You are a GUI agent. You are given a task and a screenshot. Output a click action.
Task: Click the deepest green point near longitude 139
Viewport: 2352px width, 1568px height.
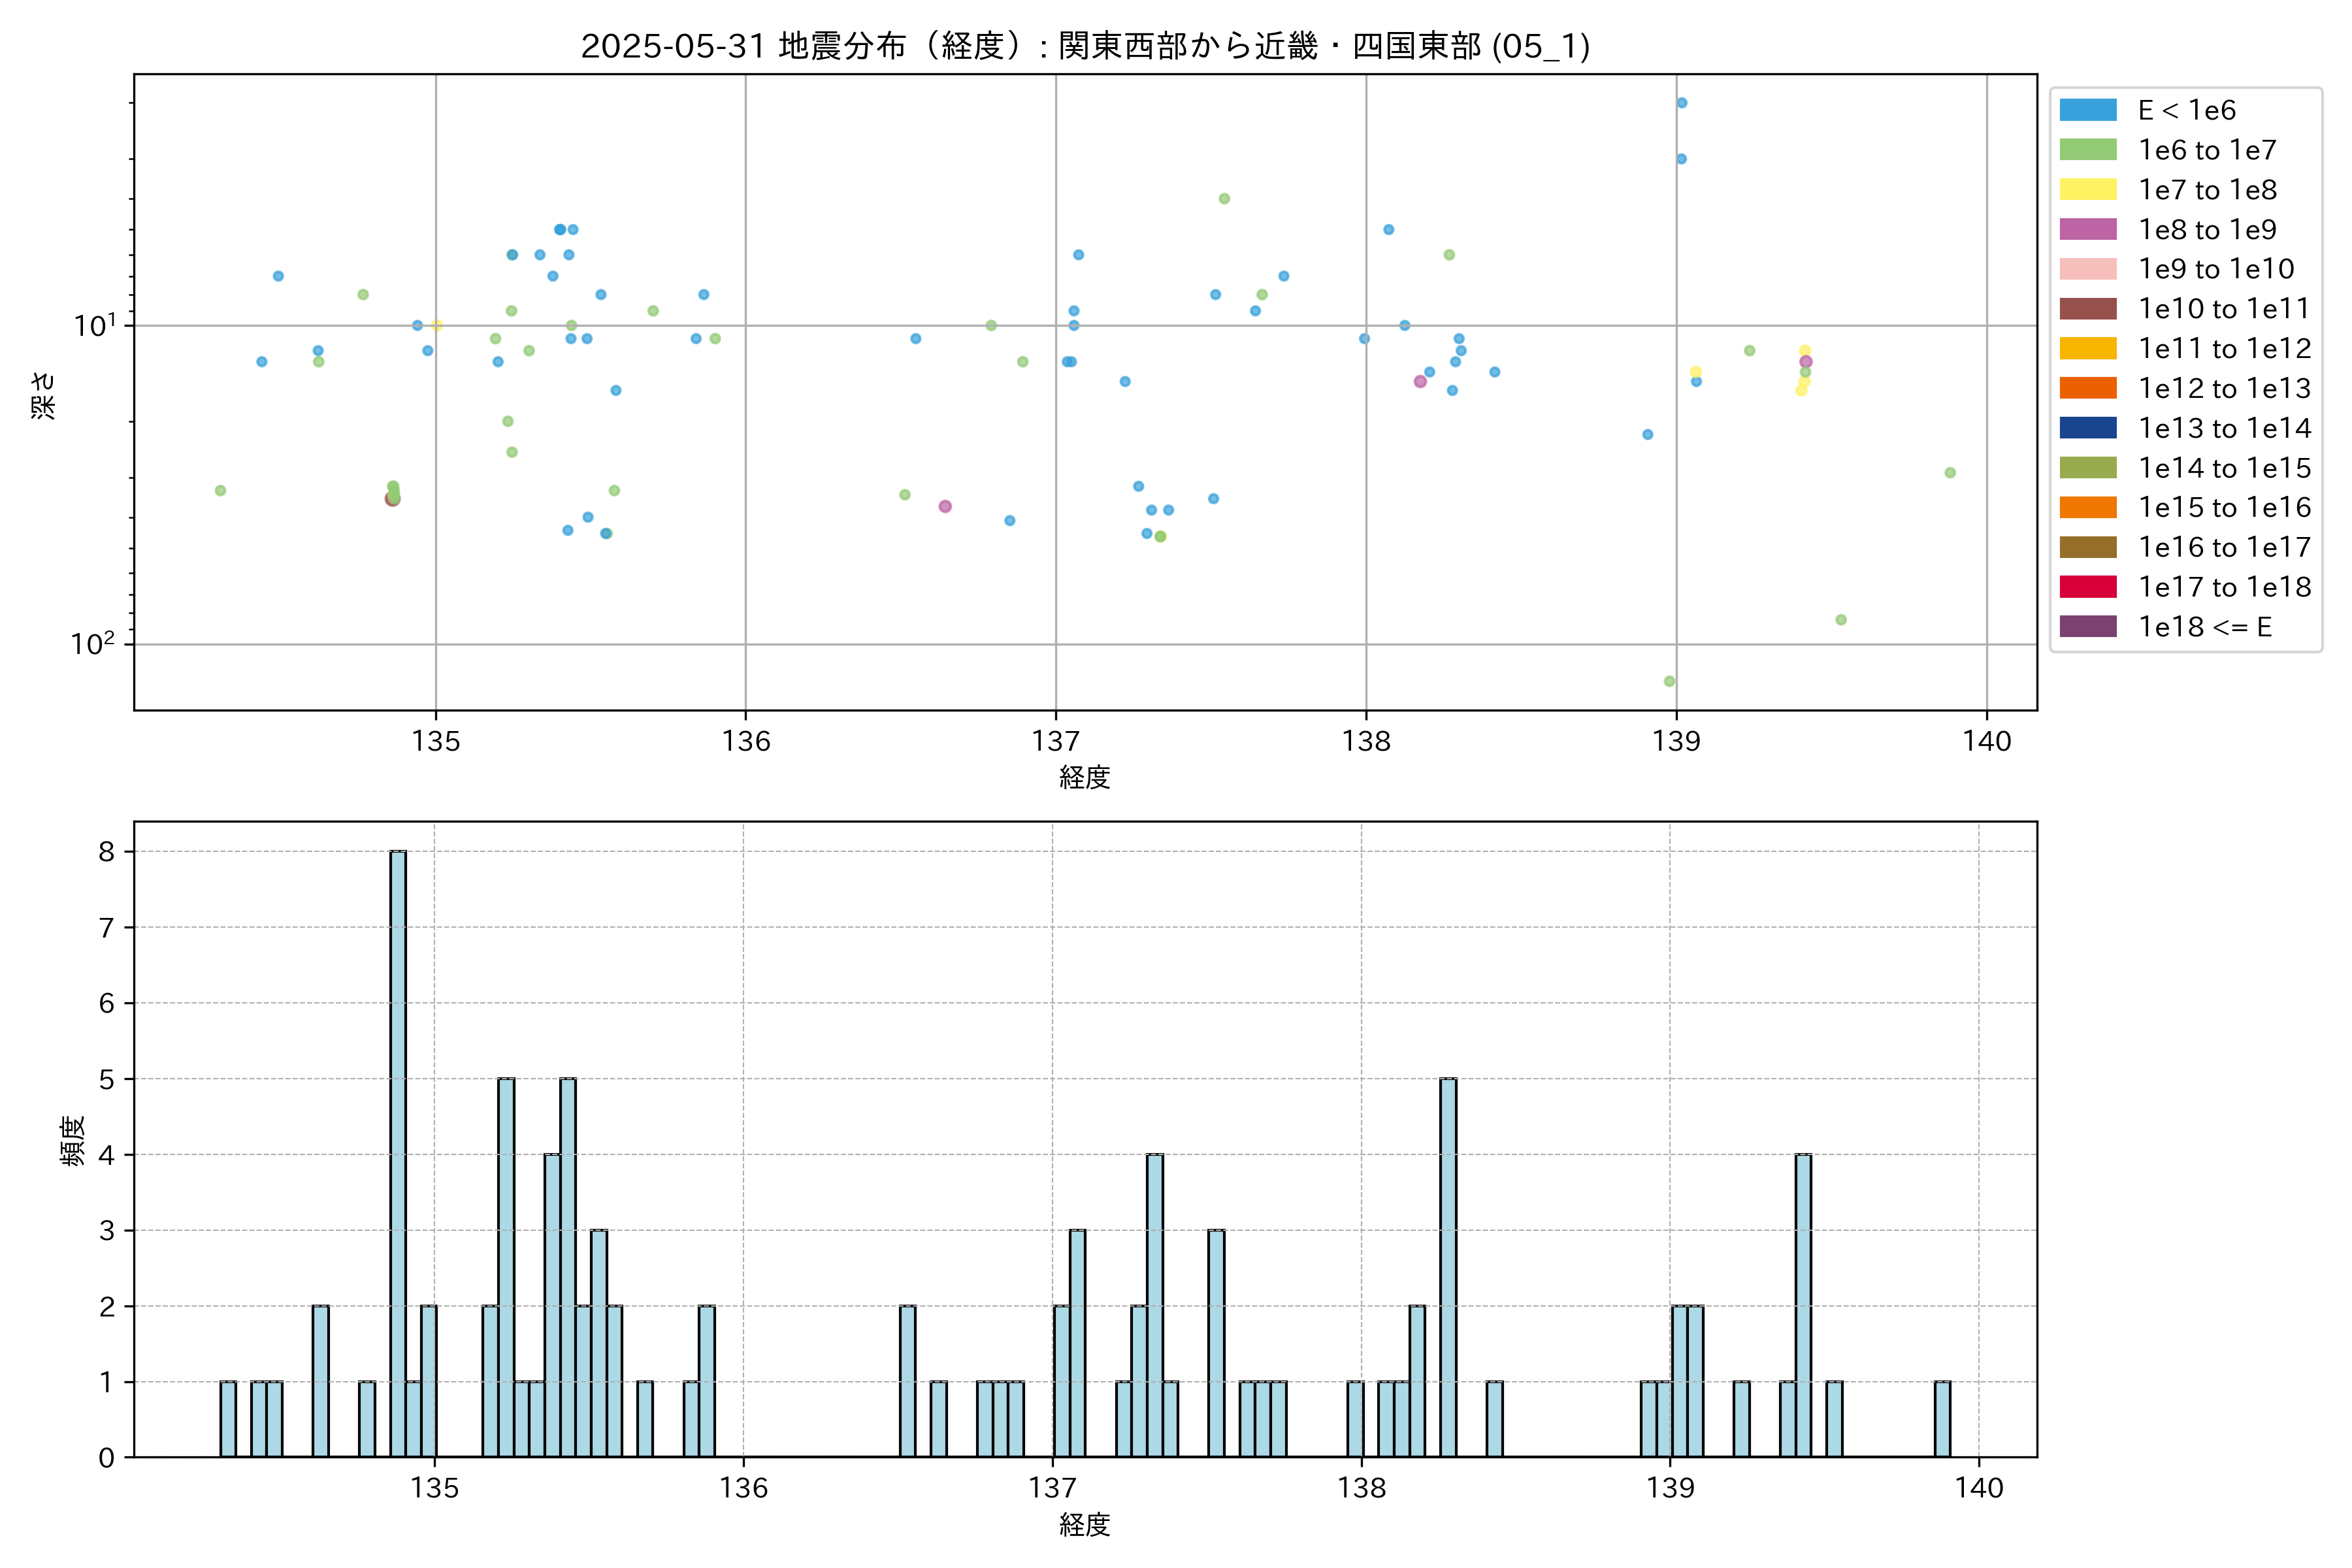1669,682
